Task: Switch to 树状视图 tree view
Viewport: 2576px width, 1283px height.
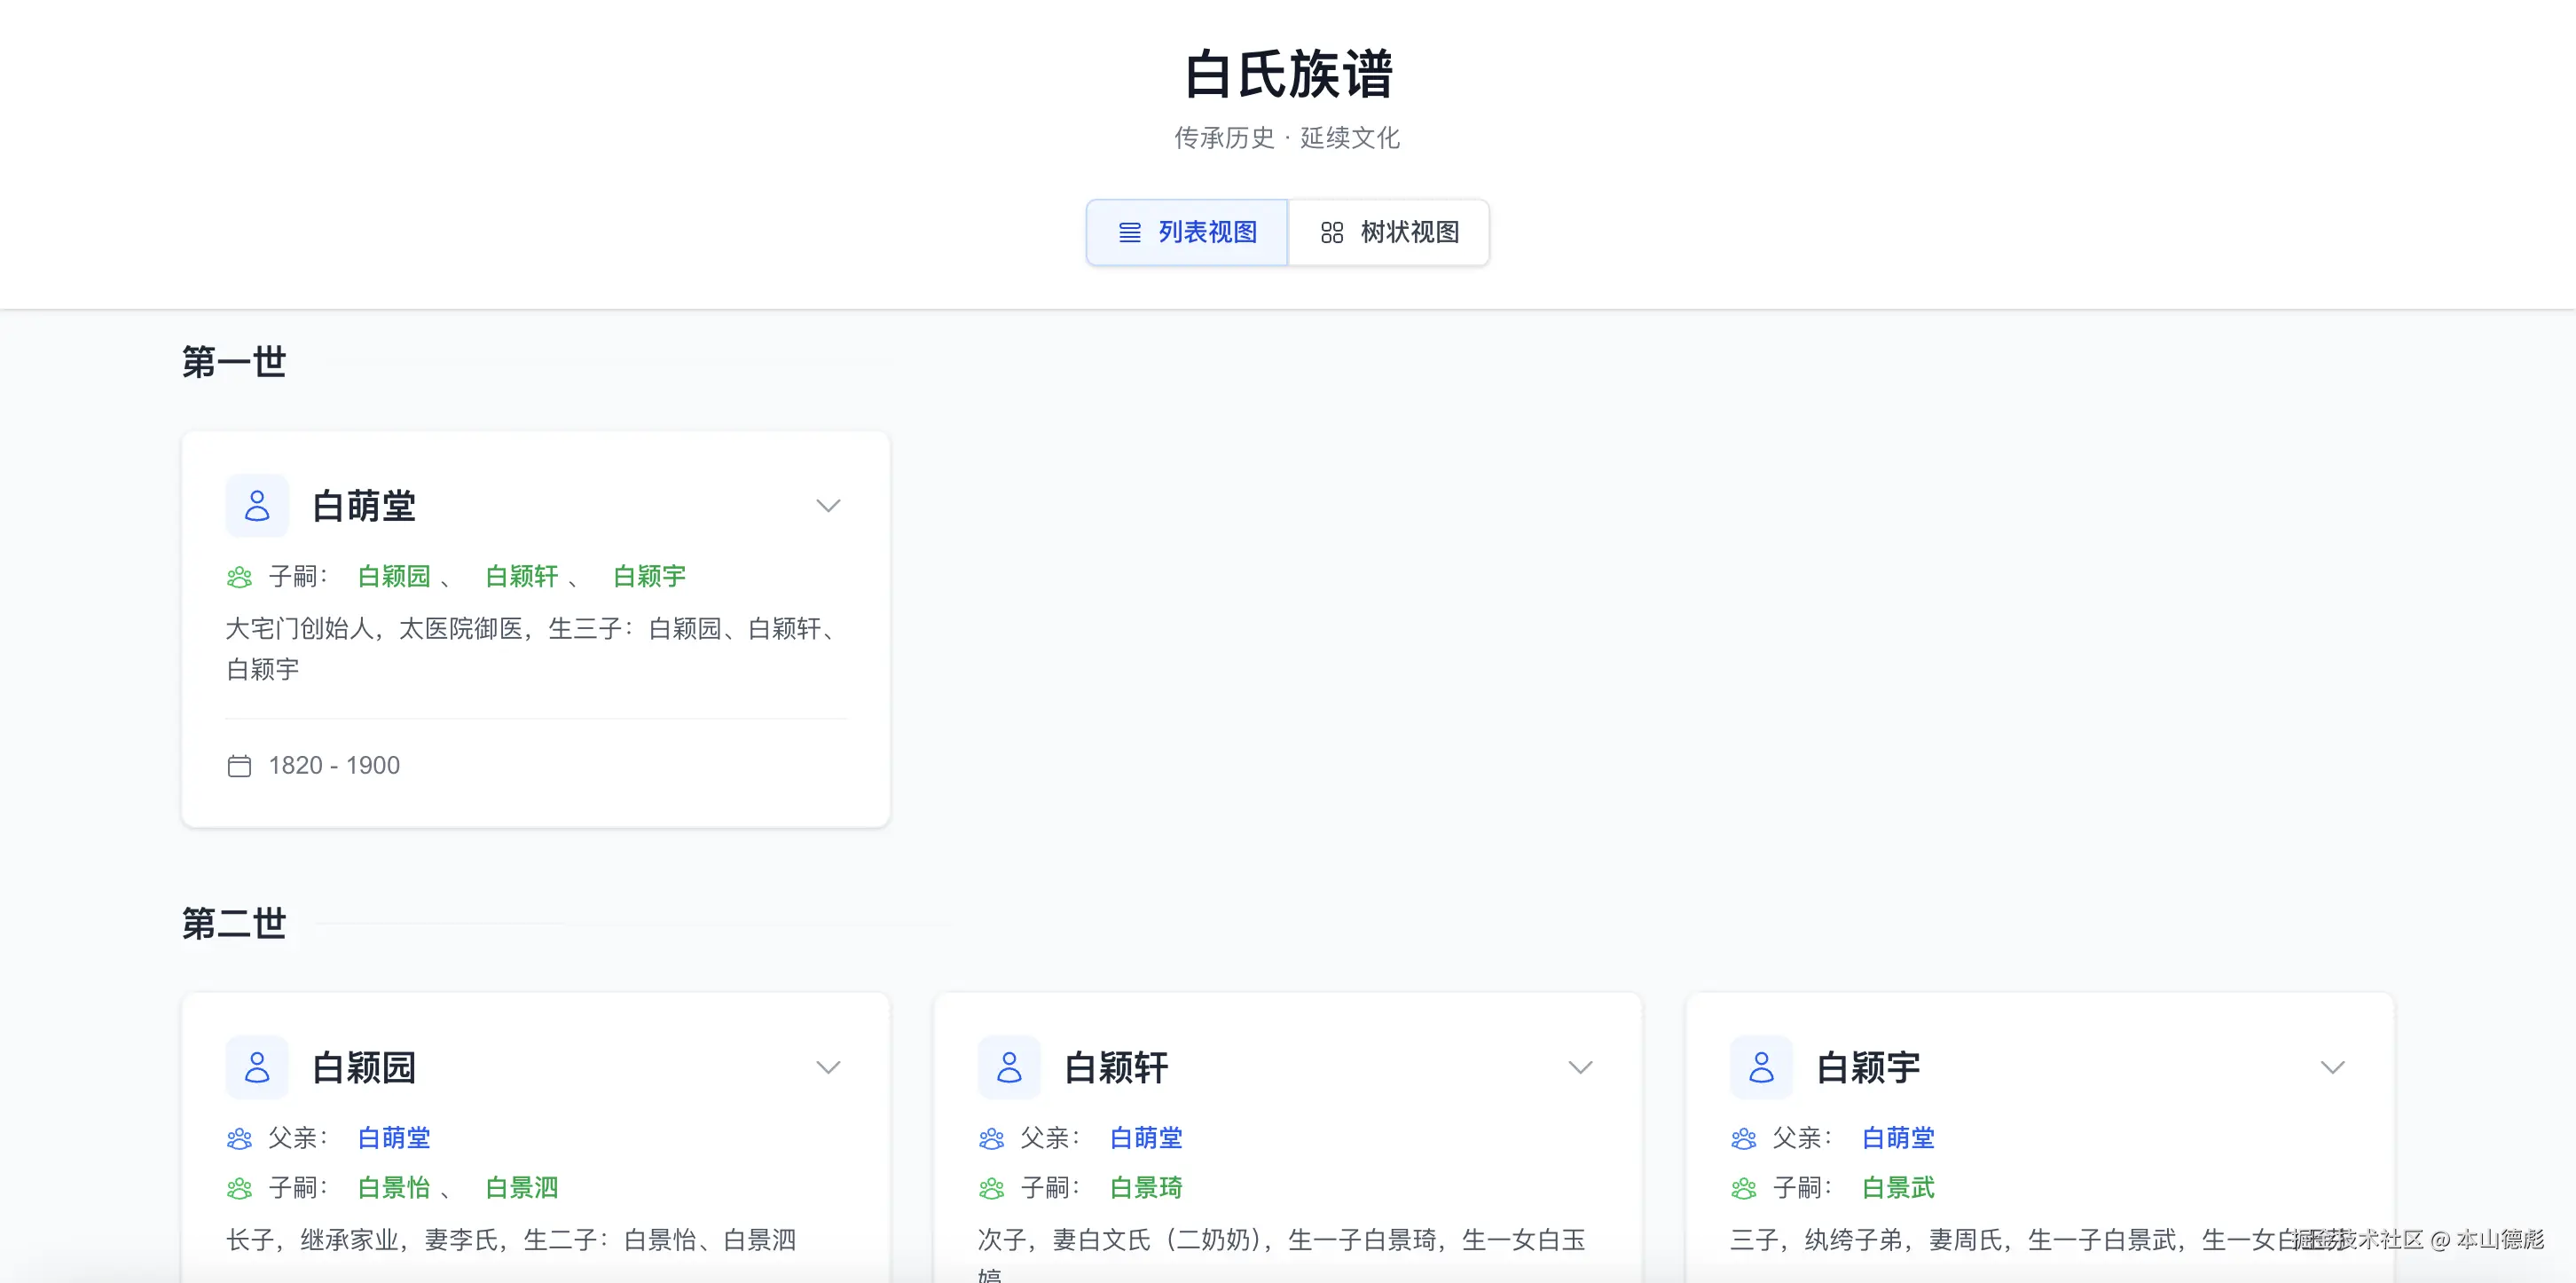Action: click(1389, 232)
